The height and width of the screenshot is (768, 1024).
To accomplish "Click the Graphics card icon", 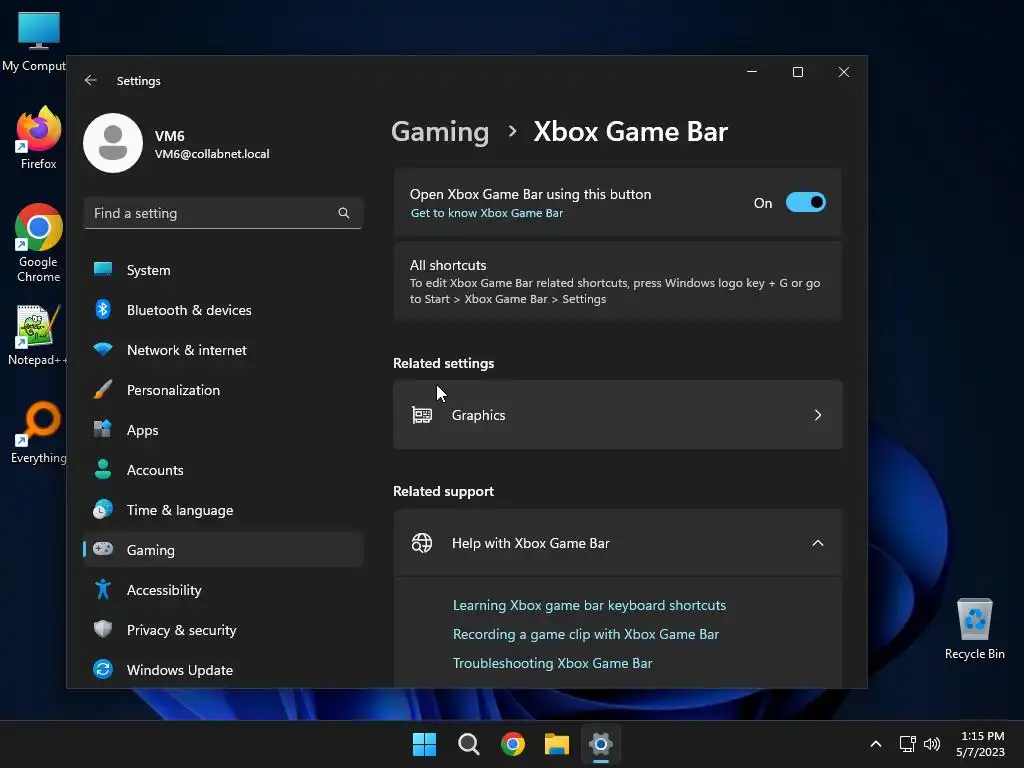I will (422, 415).
